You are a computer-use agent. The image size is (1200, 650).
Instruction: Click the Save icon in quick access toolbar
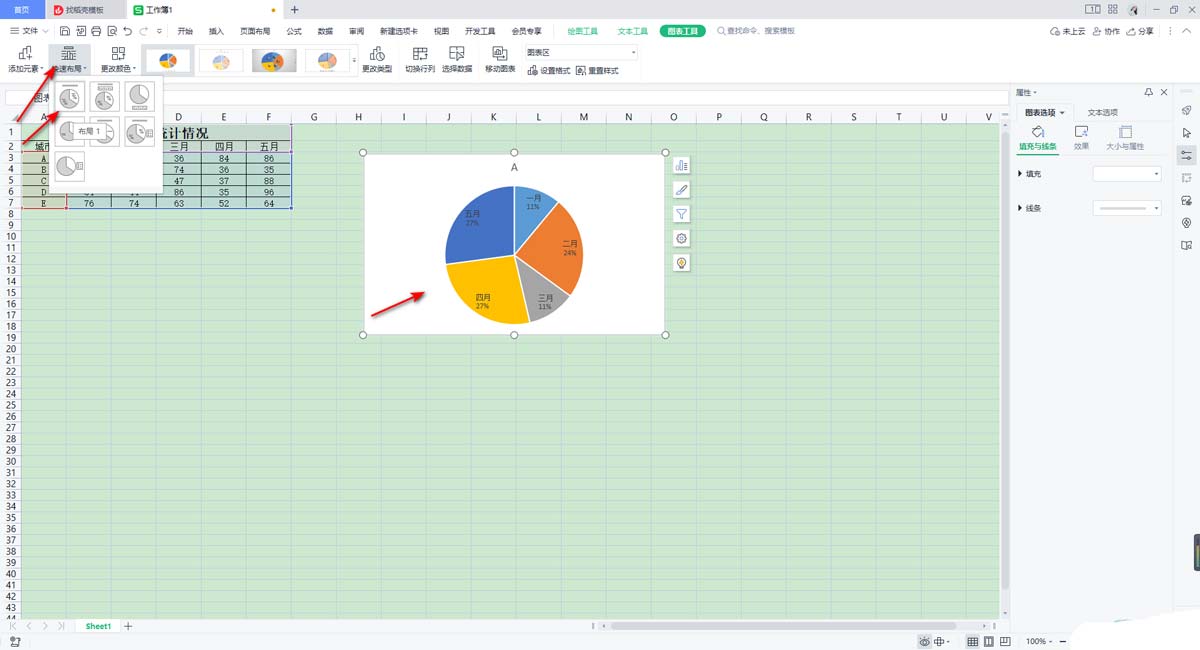point(65,31)
